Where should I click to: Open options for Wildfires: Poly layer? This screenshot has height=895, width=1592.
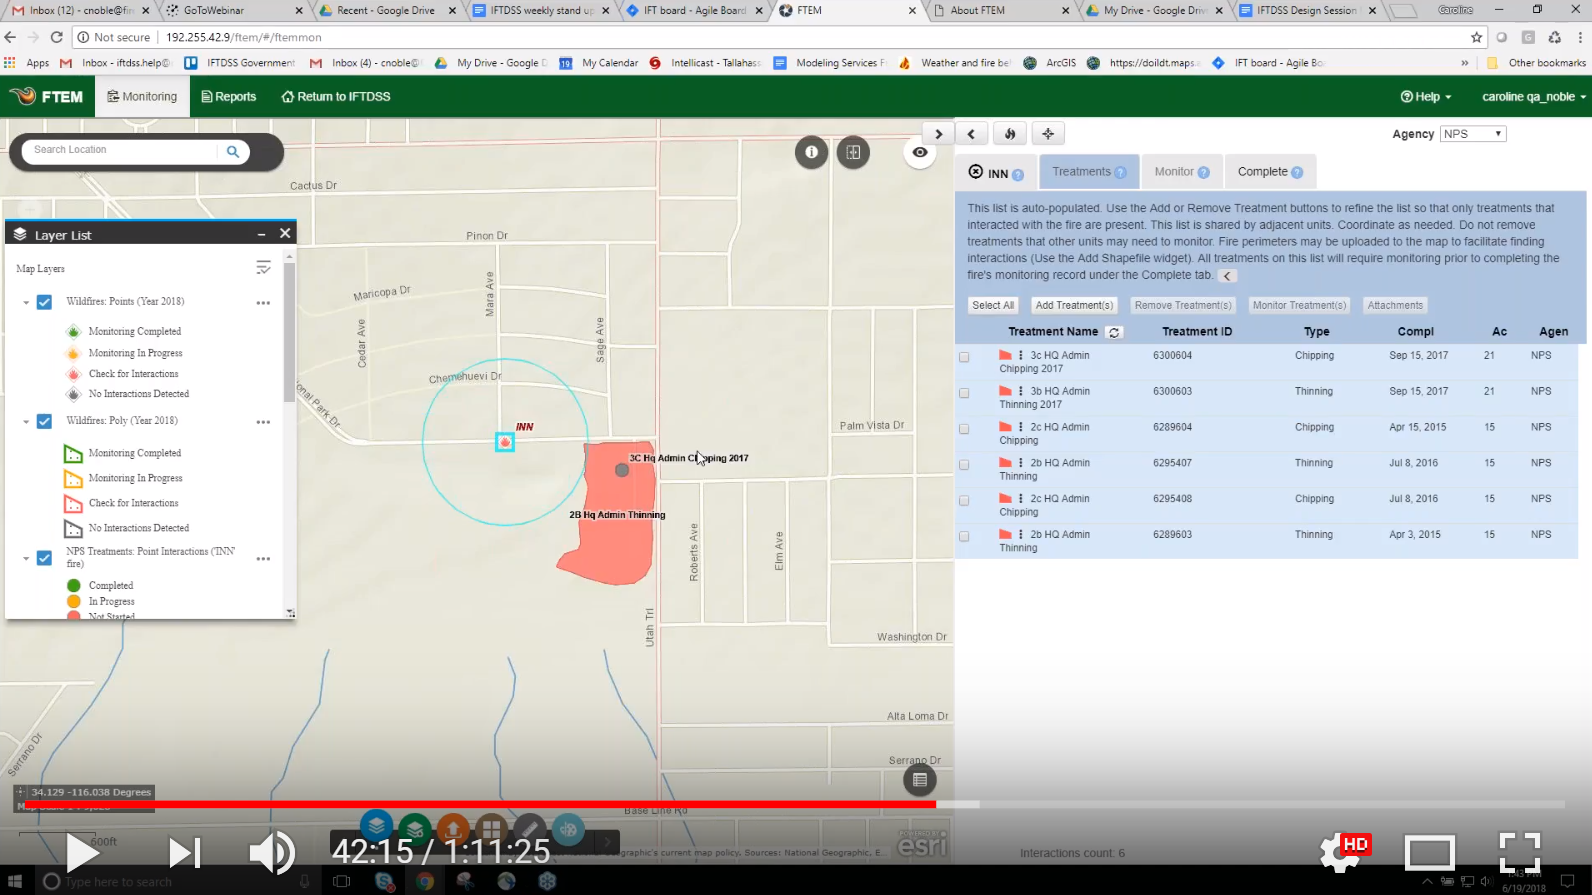point(263,422)
